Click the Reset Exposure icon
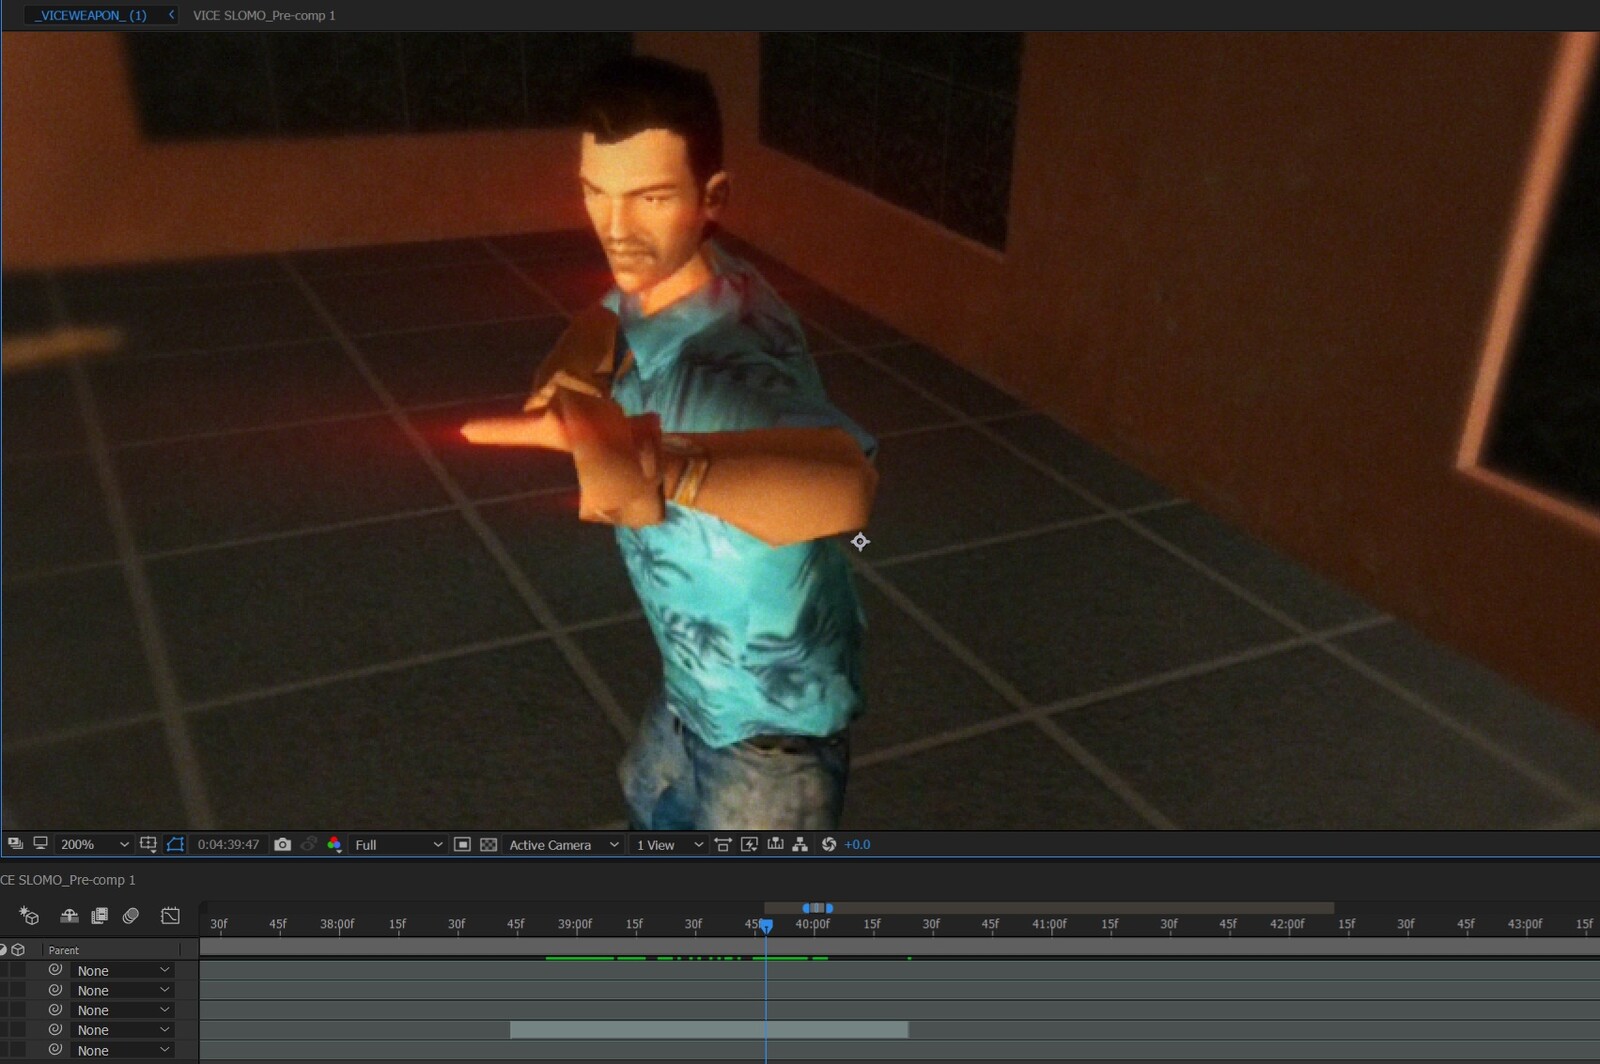 pos(829,844)
